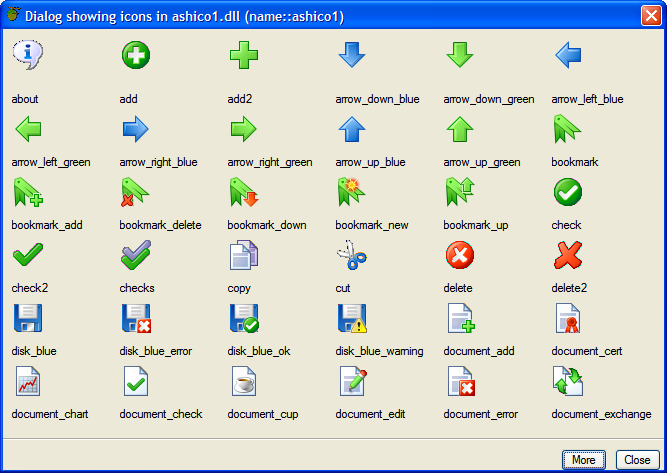Click the document_exchange icon
This screenshot has height=473, width=667.
pyautogui.click(x=568, y=382)
